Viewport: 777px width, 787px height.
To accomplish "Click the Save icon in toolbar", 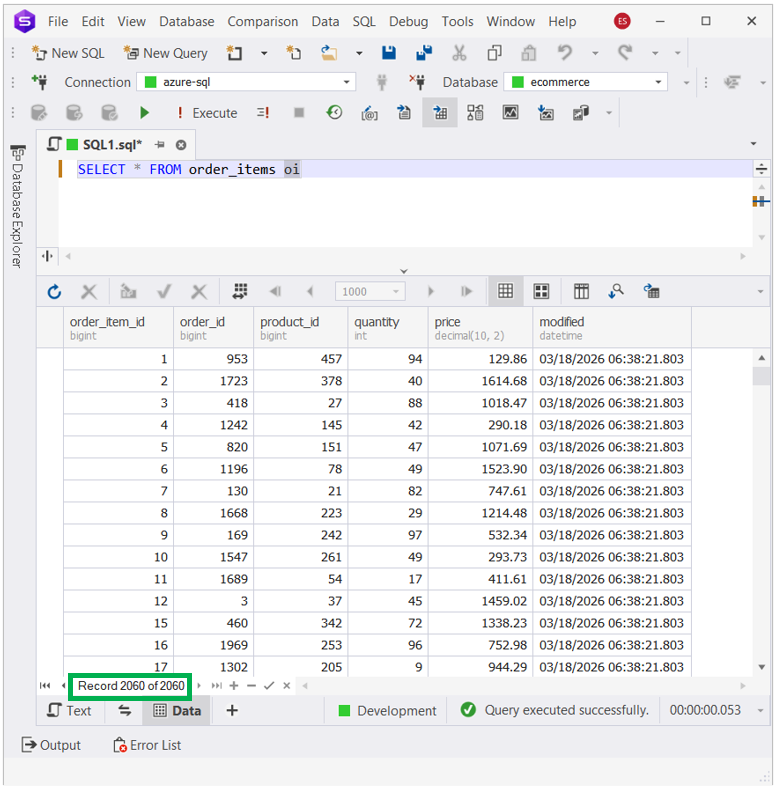I will point(388,53).
